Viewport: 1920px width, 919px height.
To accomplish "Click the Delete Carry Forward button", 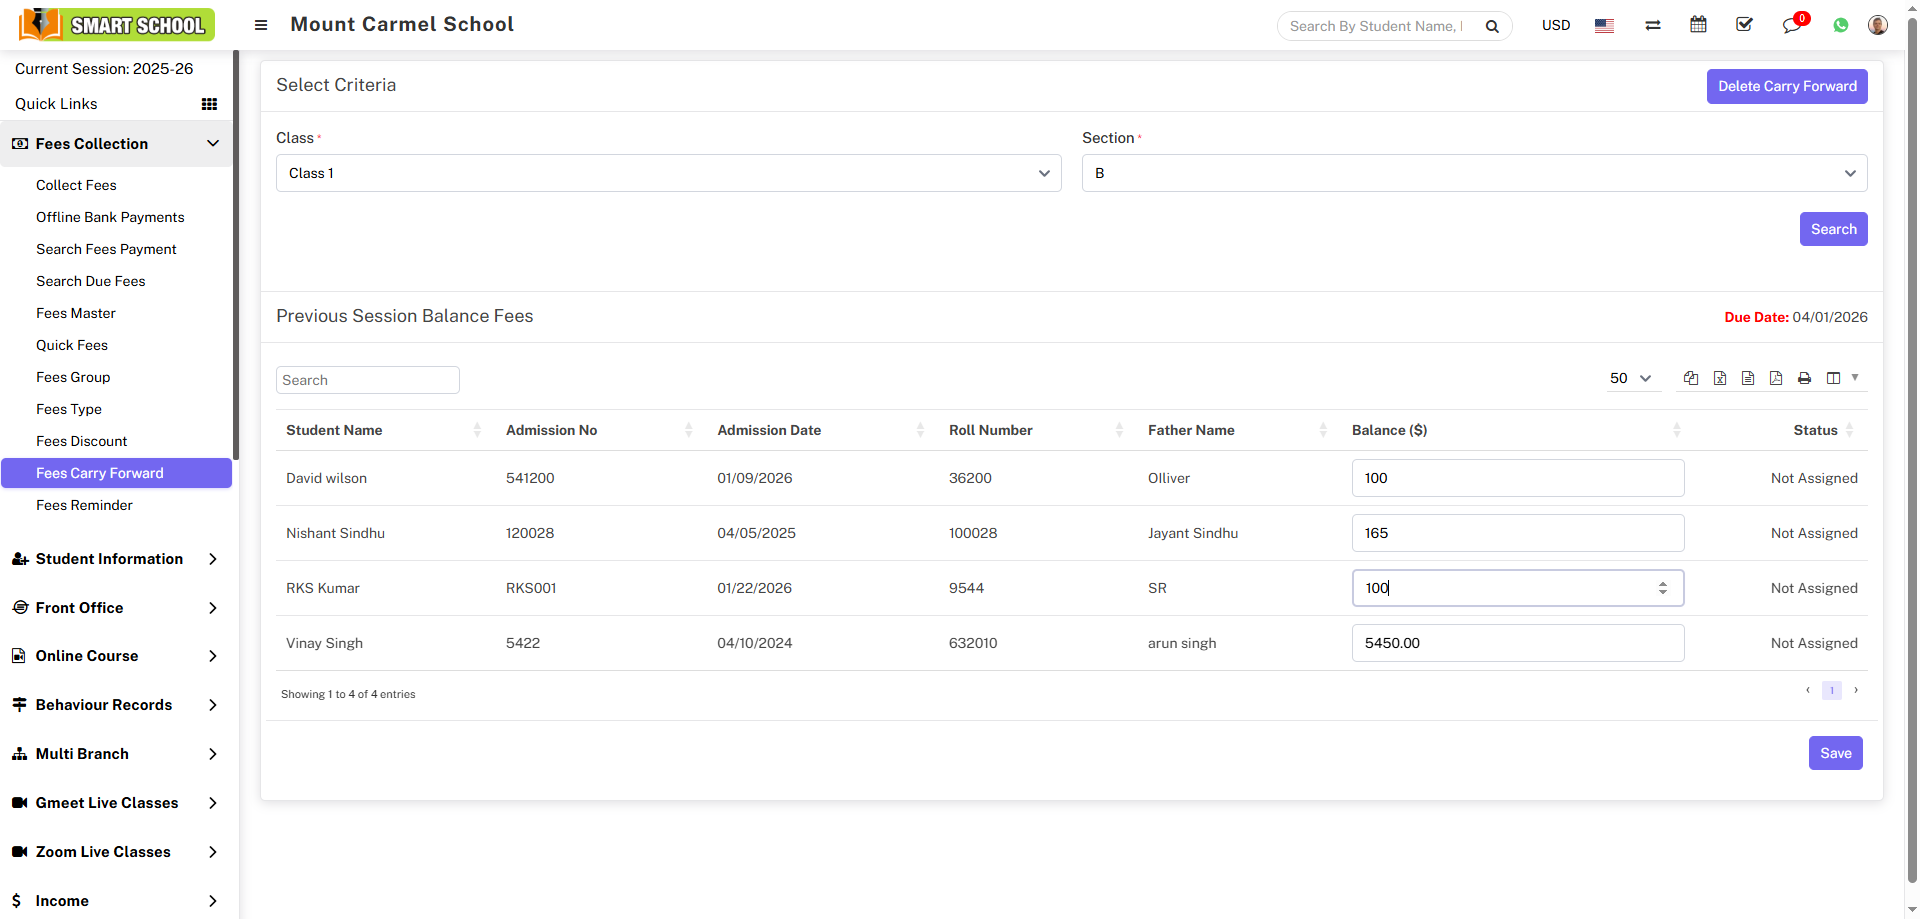I will [x=1786, y=86].
